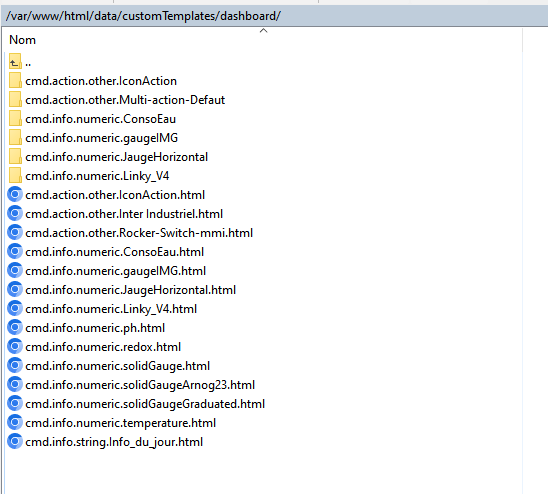Click browser icon of Rocker-Switch-mmi.html file
This screenshot has width=548, height=494.
(x=15, y=232)
